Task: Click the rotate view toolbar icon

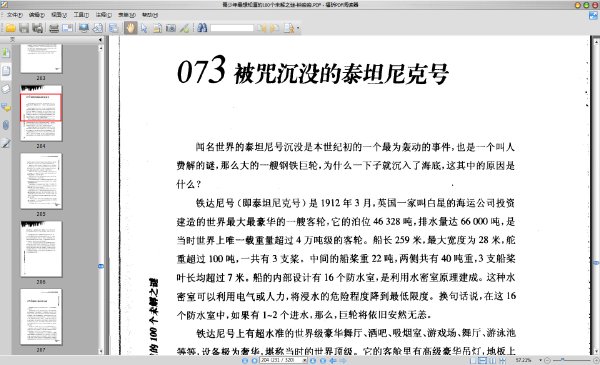Action: (98, 28)
